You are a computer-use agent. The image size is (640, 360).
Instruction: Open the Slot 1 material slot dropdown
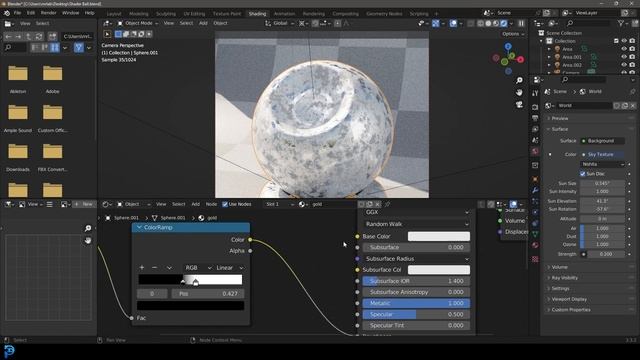click(x=279, y=204)
